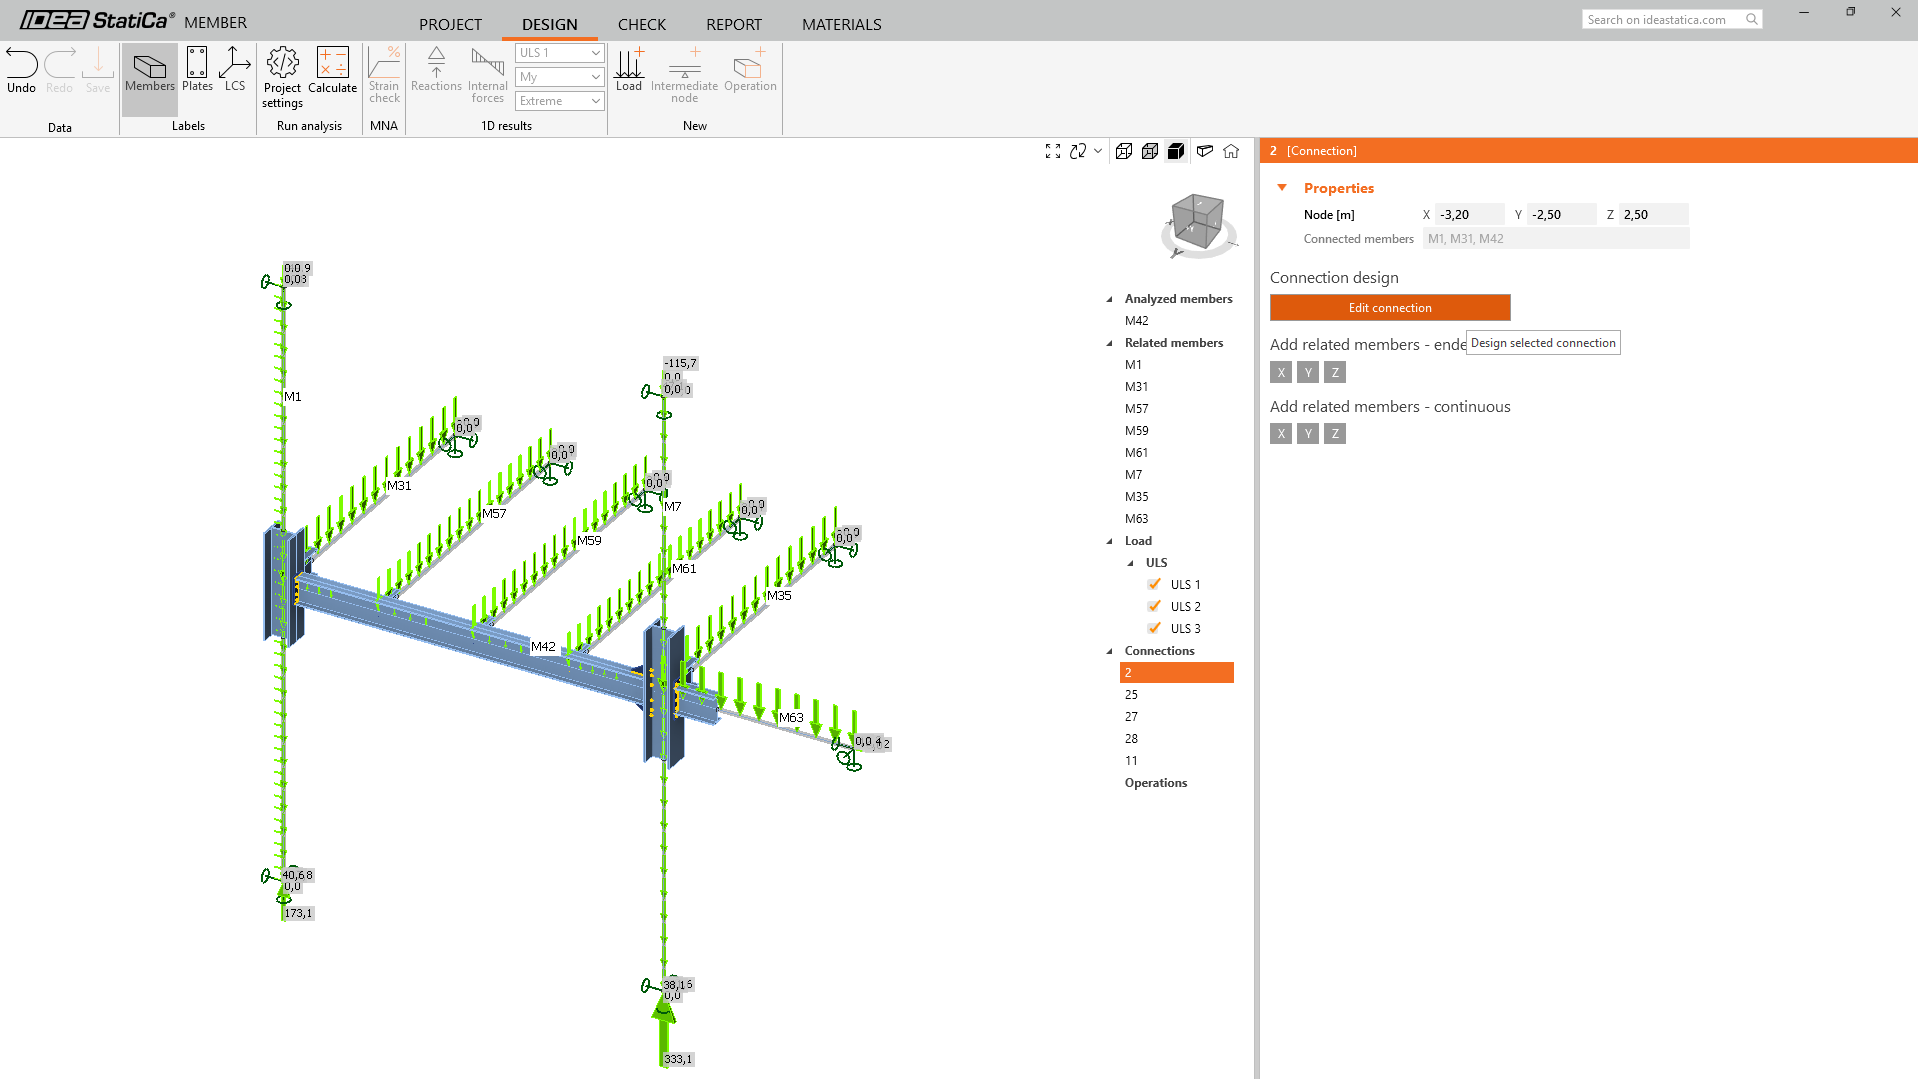This screenshot has height=1079, width=1918.
Task: Show Reactions results
Action: click(x=436, y=70)
